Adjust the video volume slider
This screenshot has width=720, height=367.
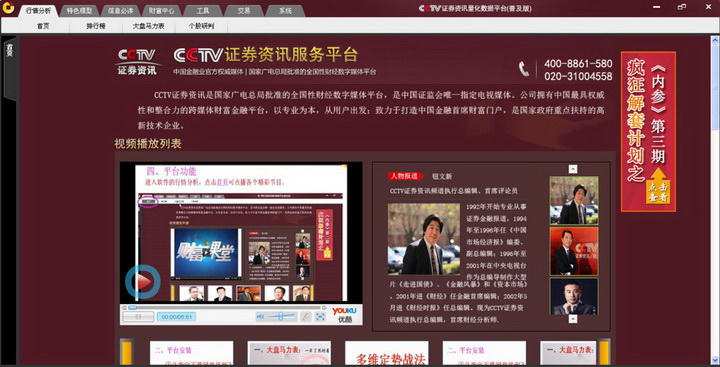click(281, 316)
